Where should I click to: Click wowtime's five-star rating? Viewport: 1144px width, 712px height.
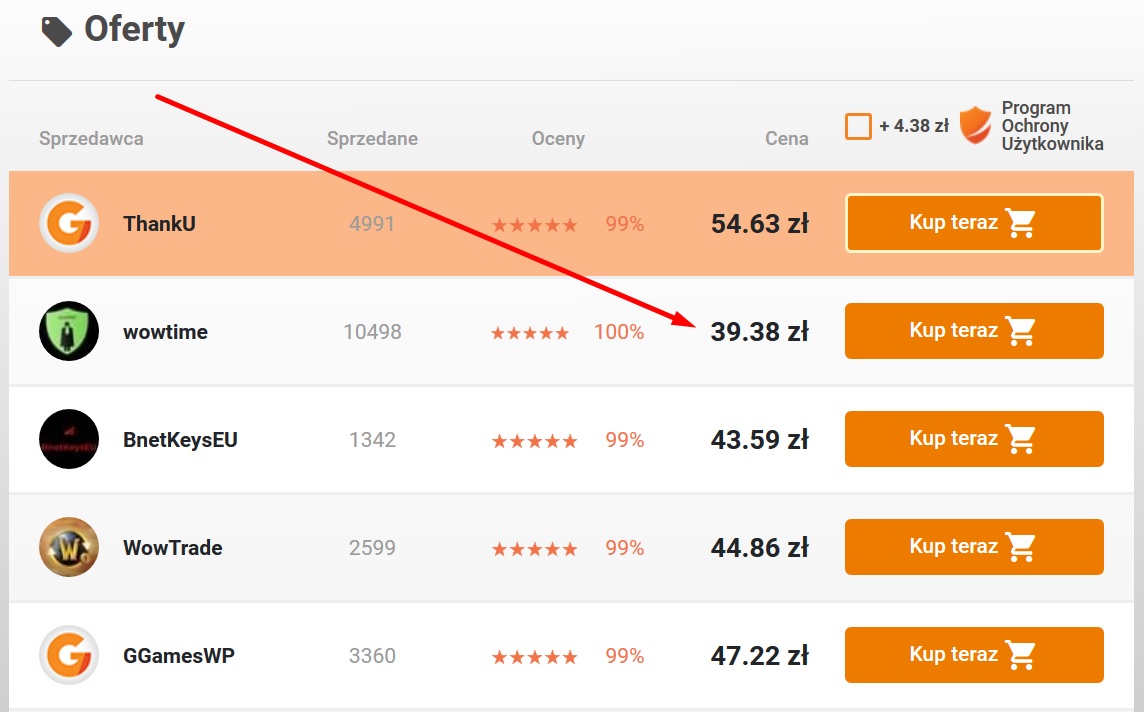530,333
